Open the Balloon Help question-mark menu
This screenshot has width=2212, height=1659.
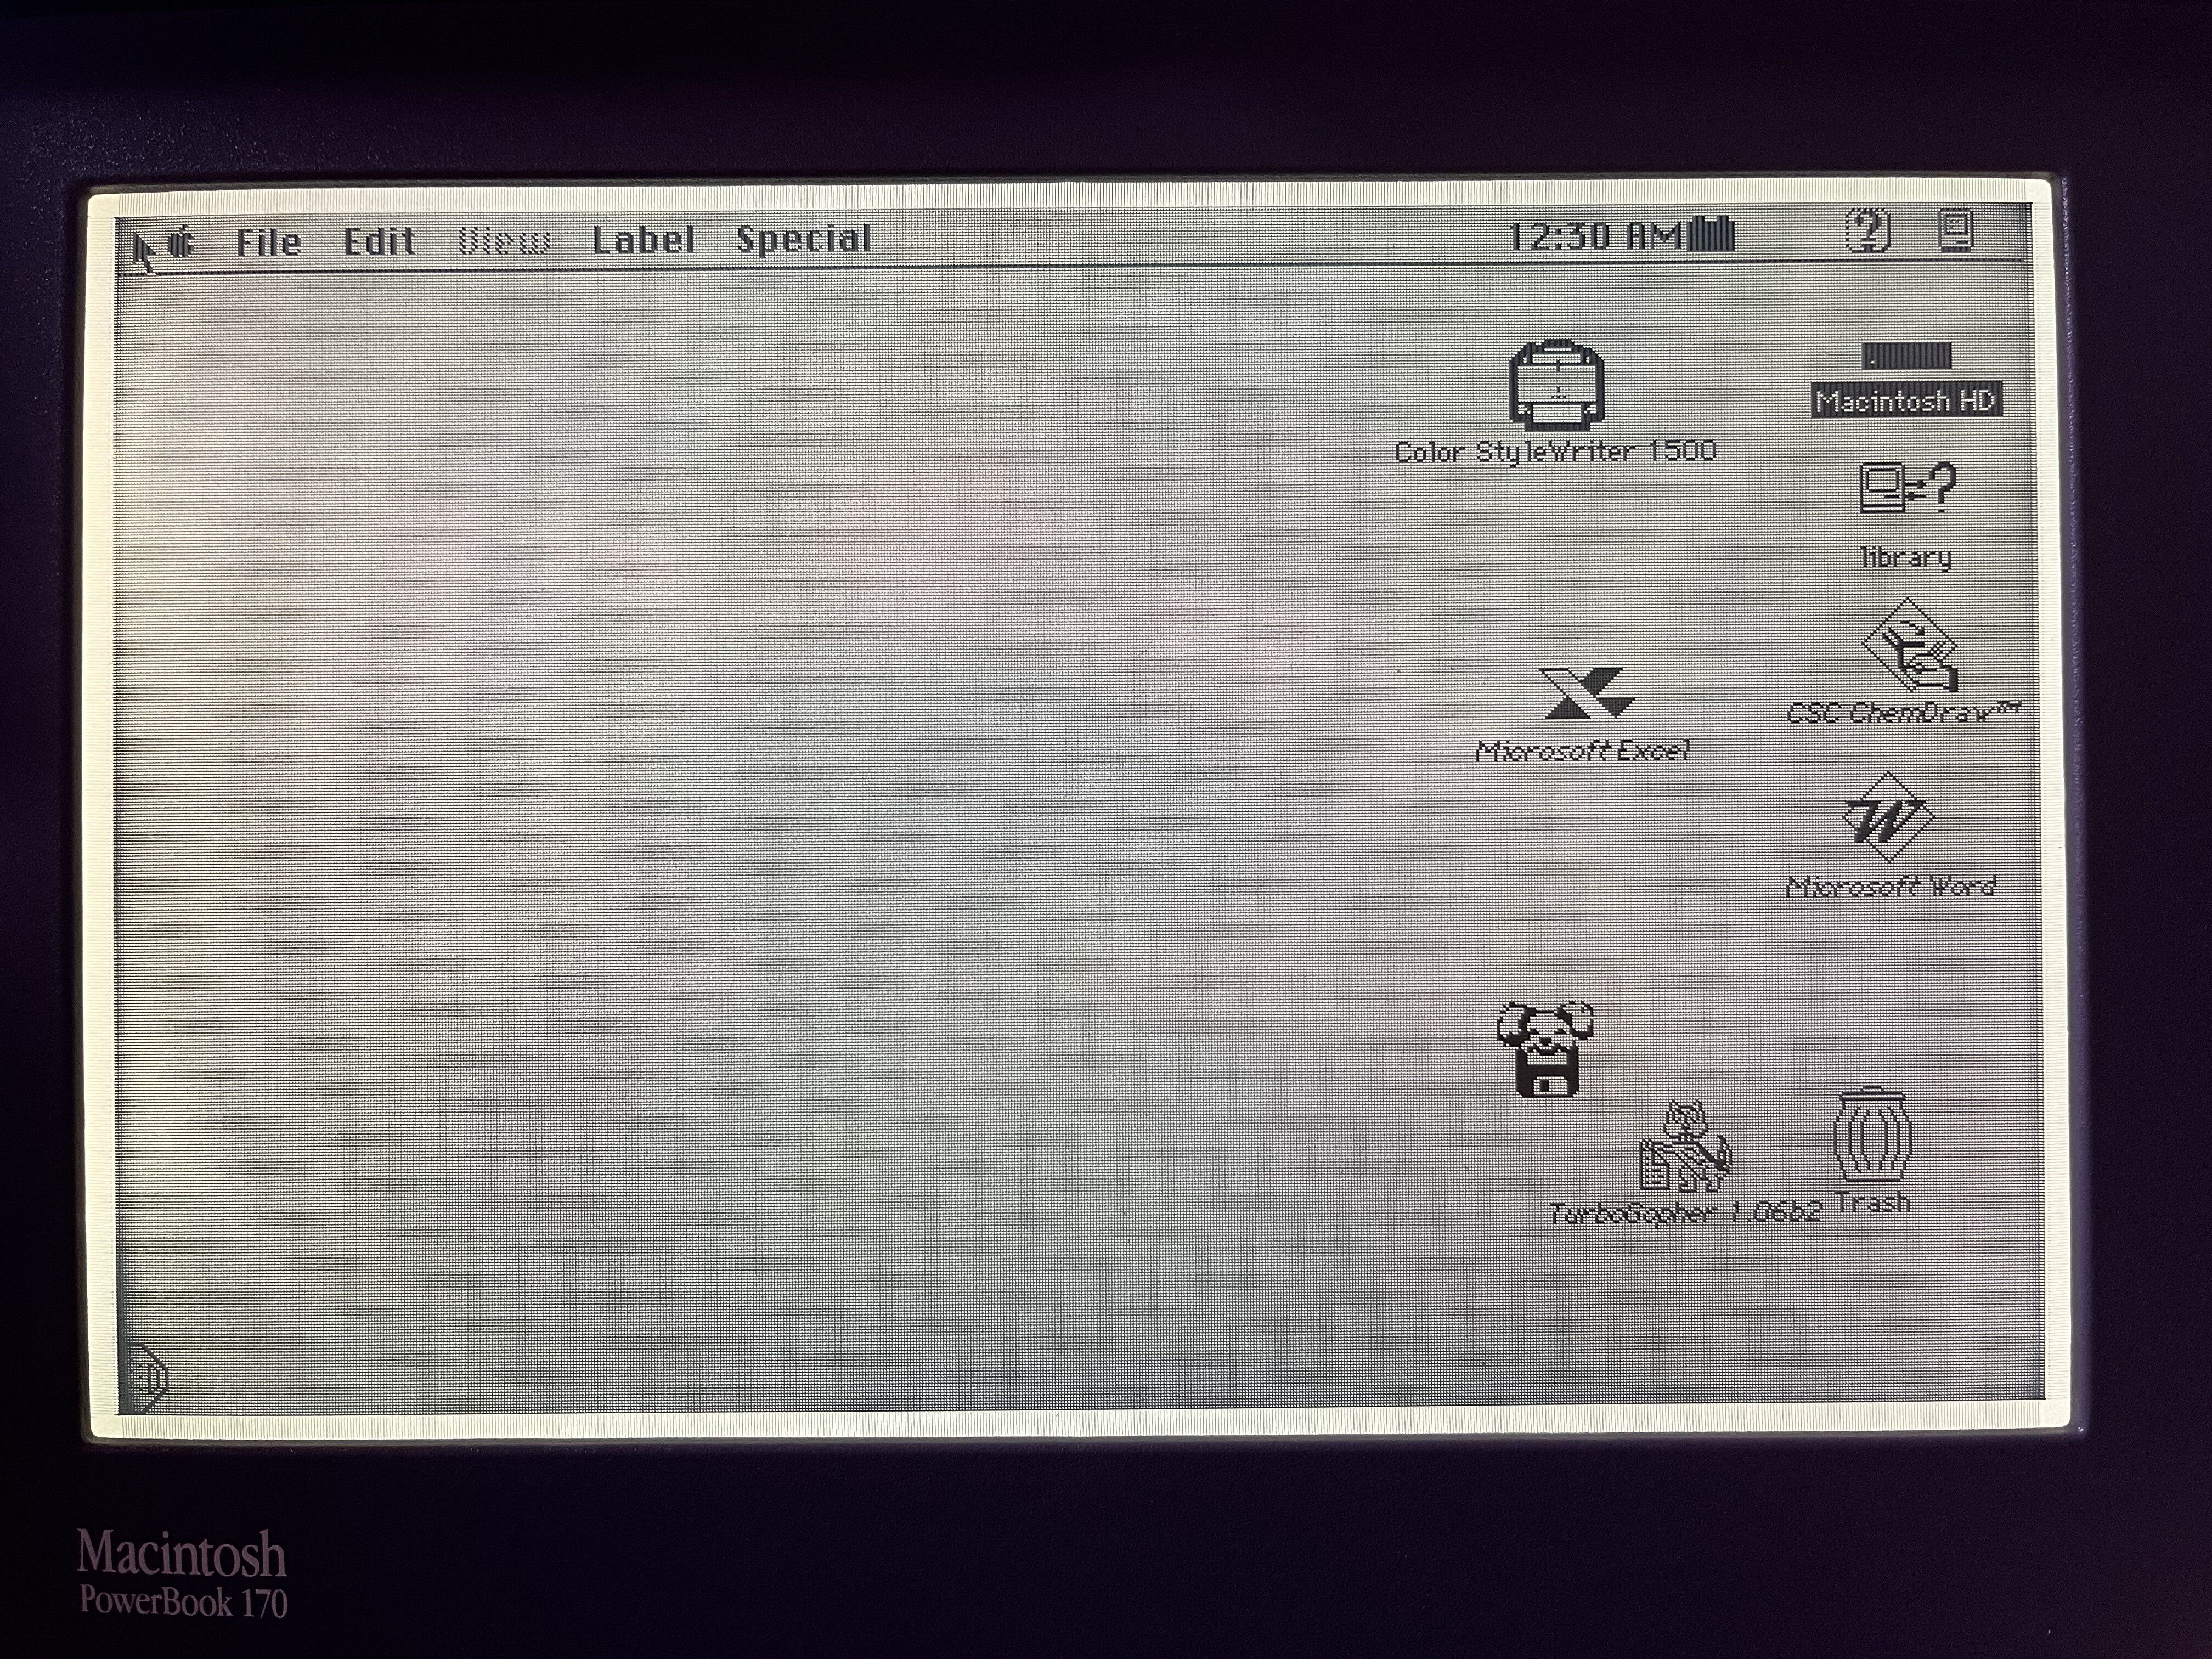coord(1867,231)
